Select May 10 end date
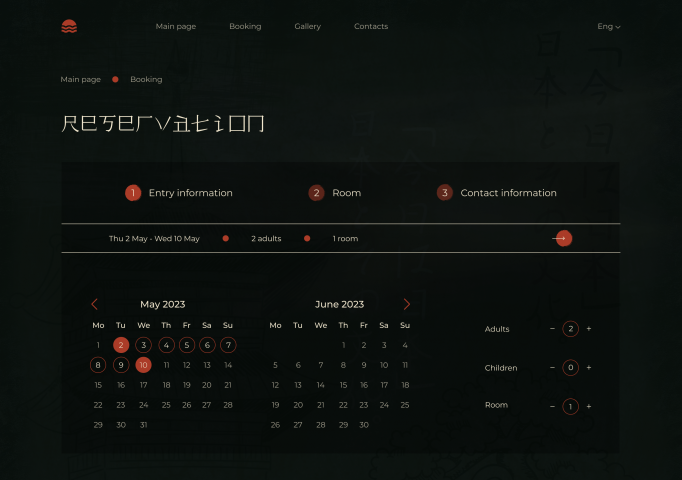The width and height of the screenshot is (682, 480). point(144,365)
